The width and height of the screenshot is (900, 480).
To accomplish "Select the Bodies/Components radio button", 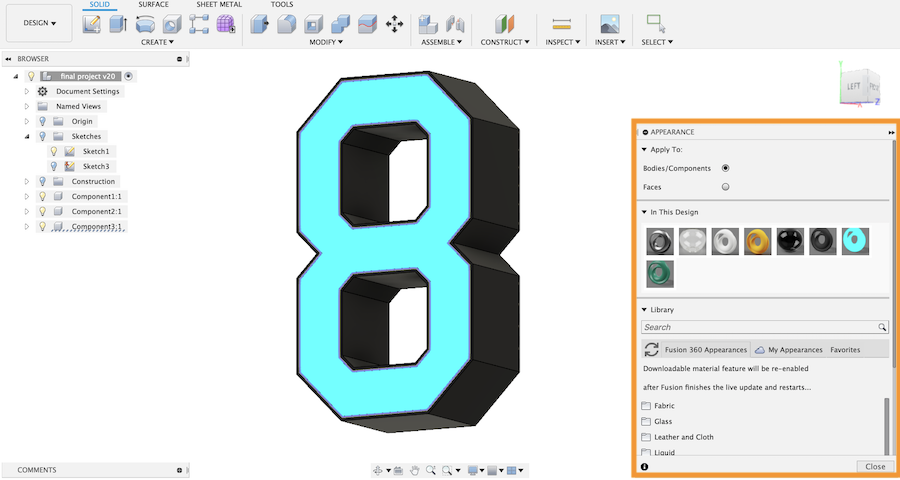I will pyautogui.click(x=725, y=168).
